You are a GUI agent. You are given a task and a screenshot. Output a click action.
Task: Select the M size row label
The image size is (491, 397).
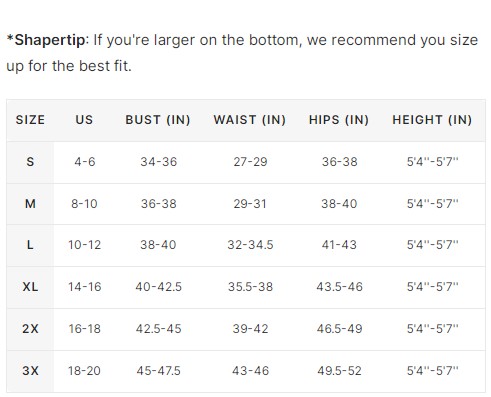[30, 204]
